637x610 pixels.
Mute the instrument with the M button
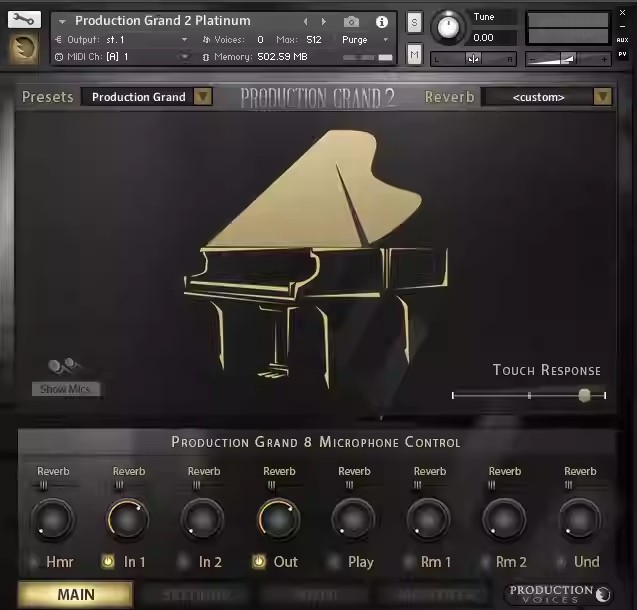click(x=415, y=54)
